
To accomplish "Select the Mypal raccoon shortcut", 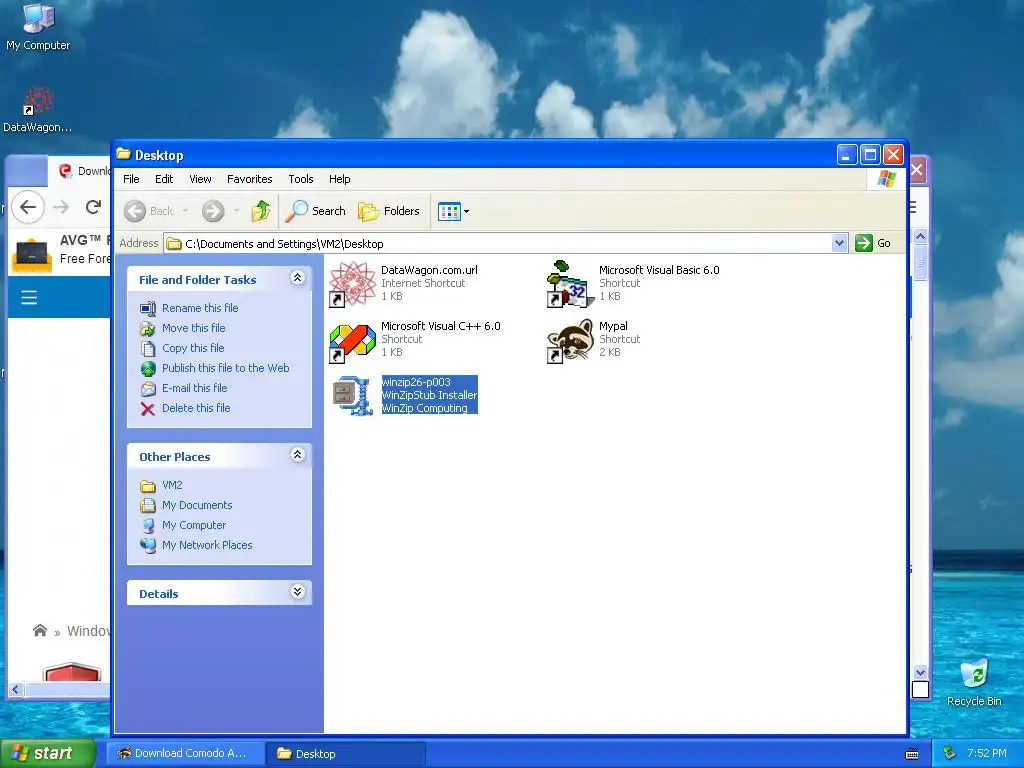I will coord(570,340).
